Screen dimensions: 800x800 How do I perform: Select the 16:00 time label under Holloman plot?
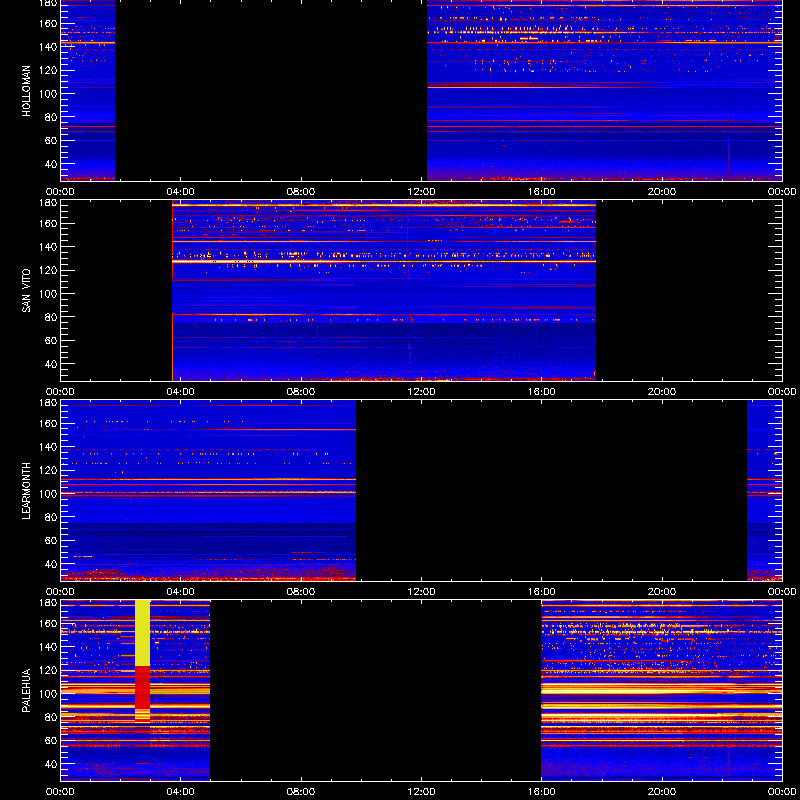coord(541,192)
